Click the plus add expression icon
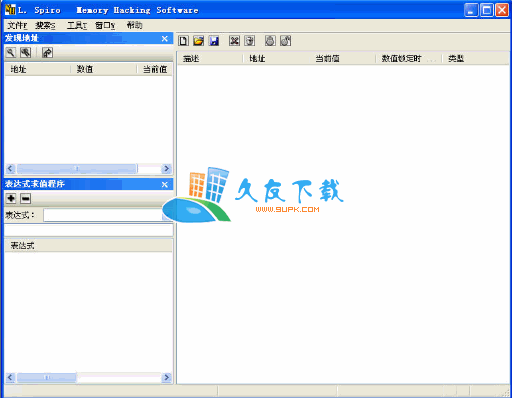This screenshot has height=398, width=512. pos(11,198)
